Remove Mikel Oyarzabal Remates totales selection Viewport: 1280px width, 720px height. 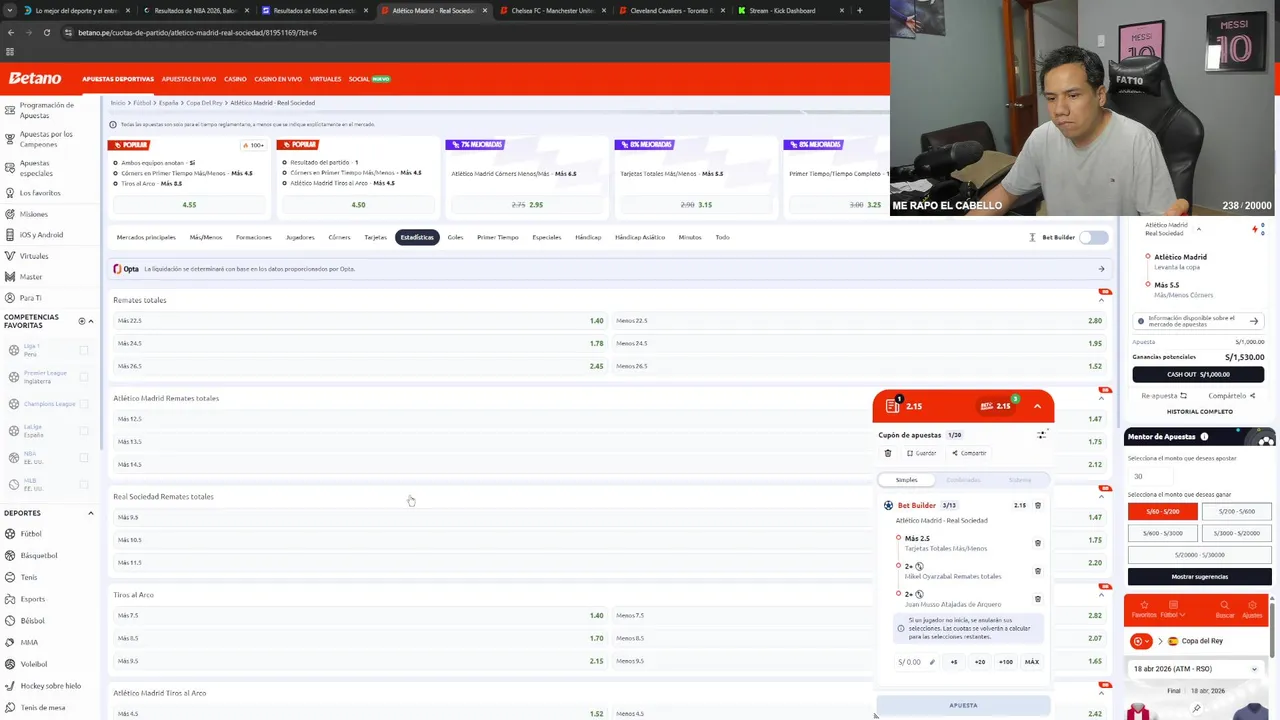[x=1038, y=571]
